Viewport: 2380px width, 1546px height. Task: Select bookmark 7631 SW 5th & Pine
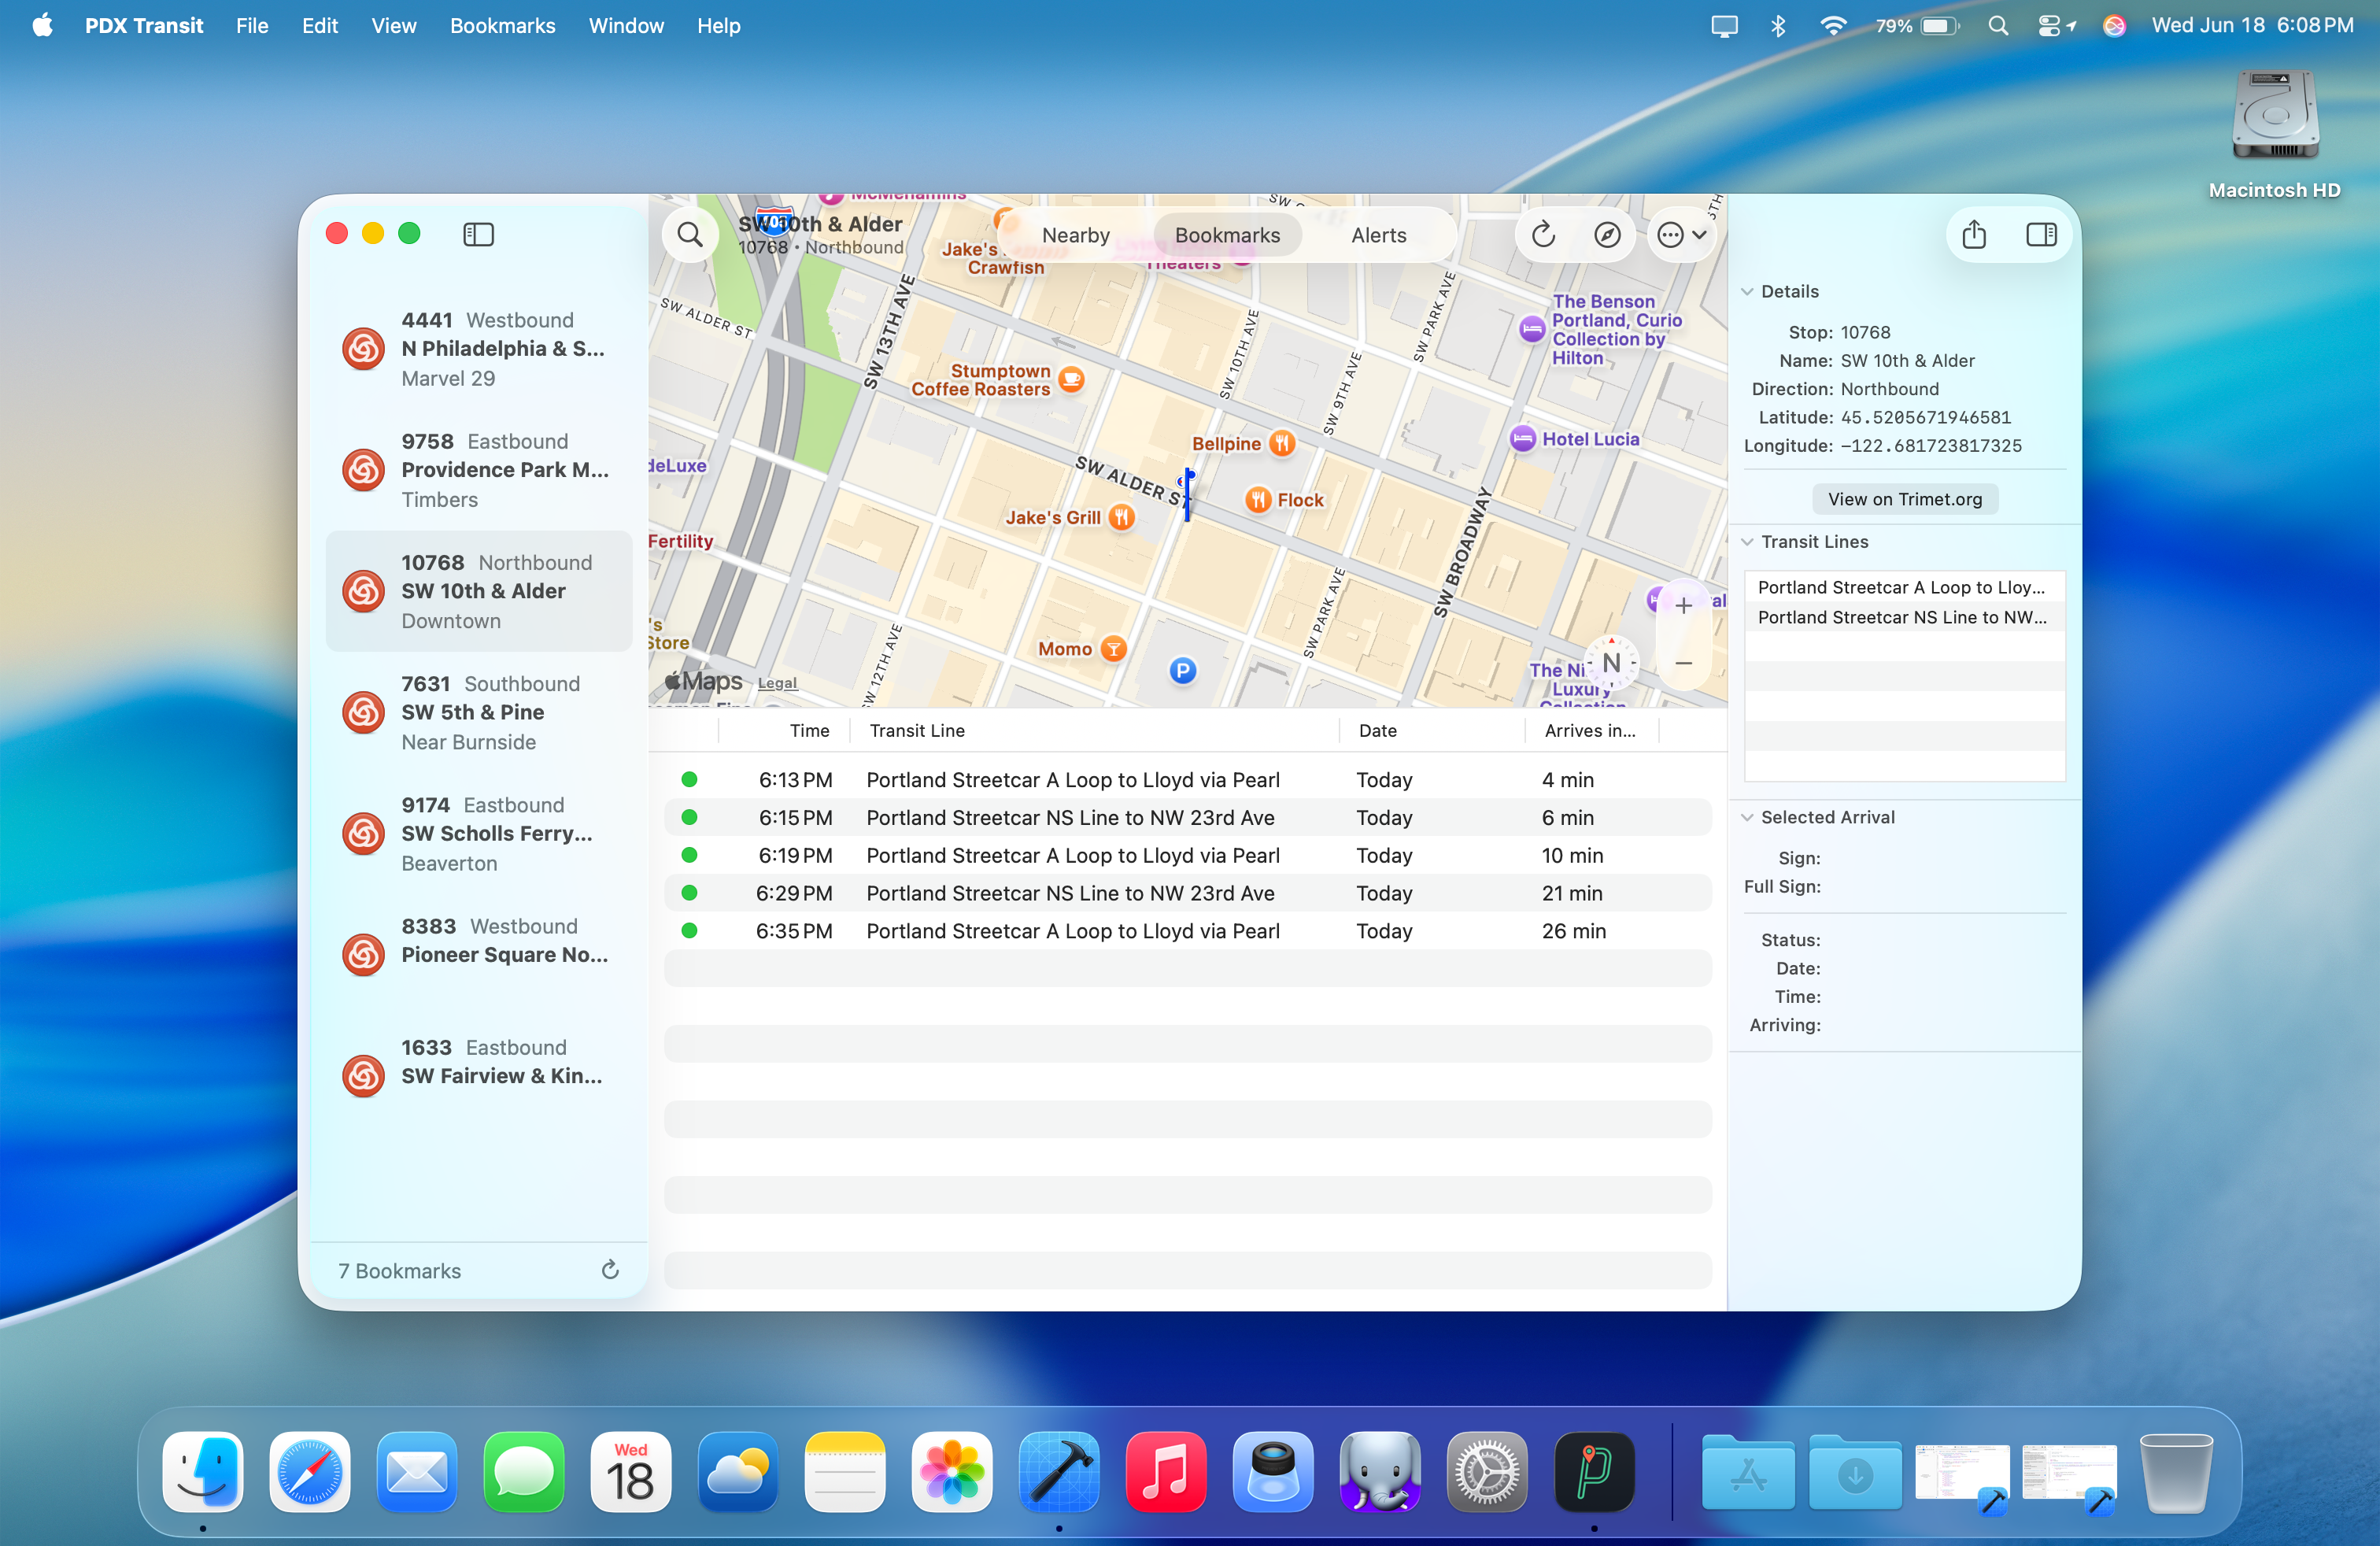click(479, 712)
